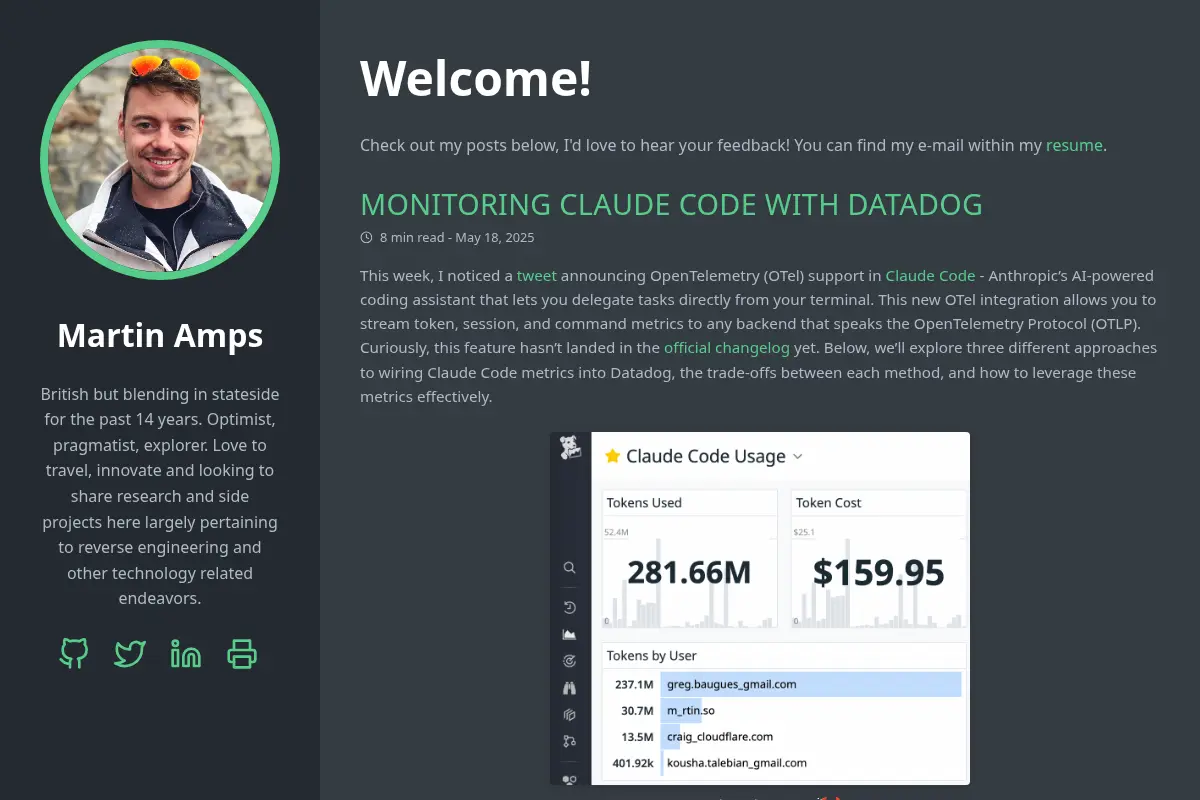Viewport: 1200px width, 800px height.
Task: Open the LinkedIn profile icon
Action: click(186, 654)
